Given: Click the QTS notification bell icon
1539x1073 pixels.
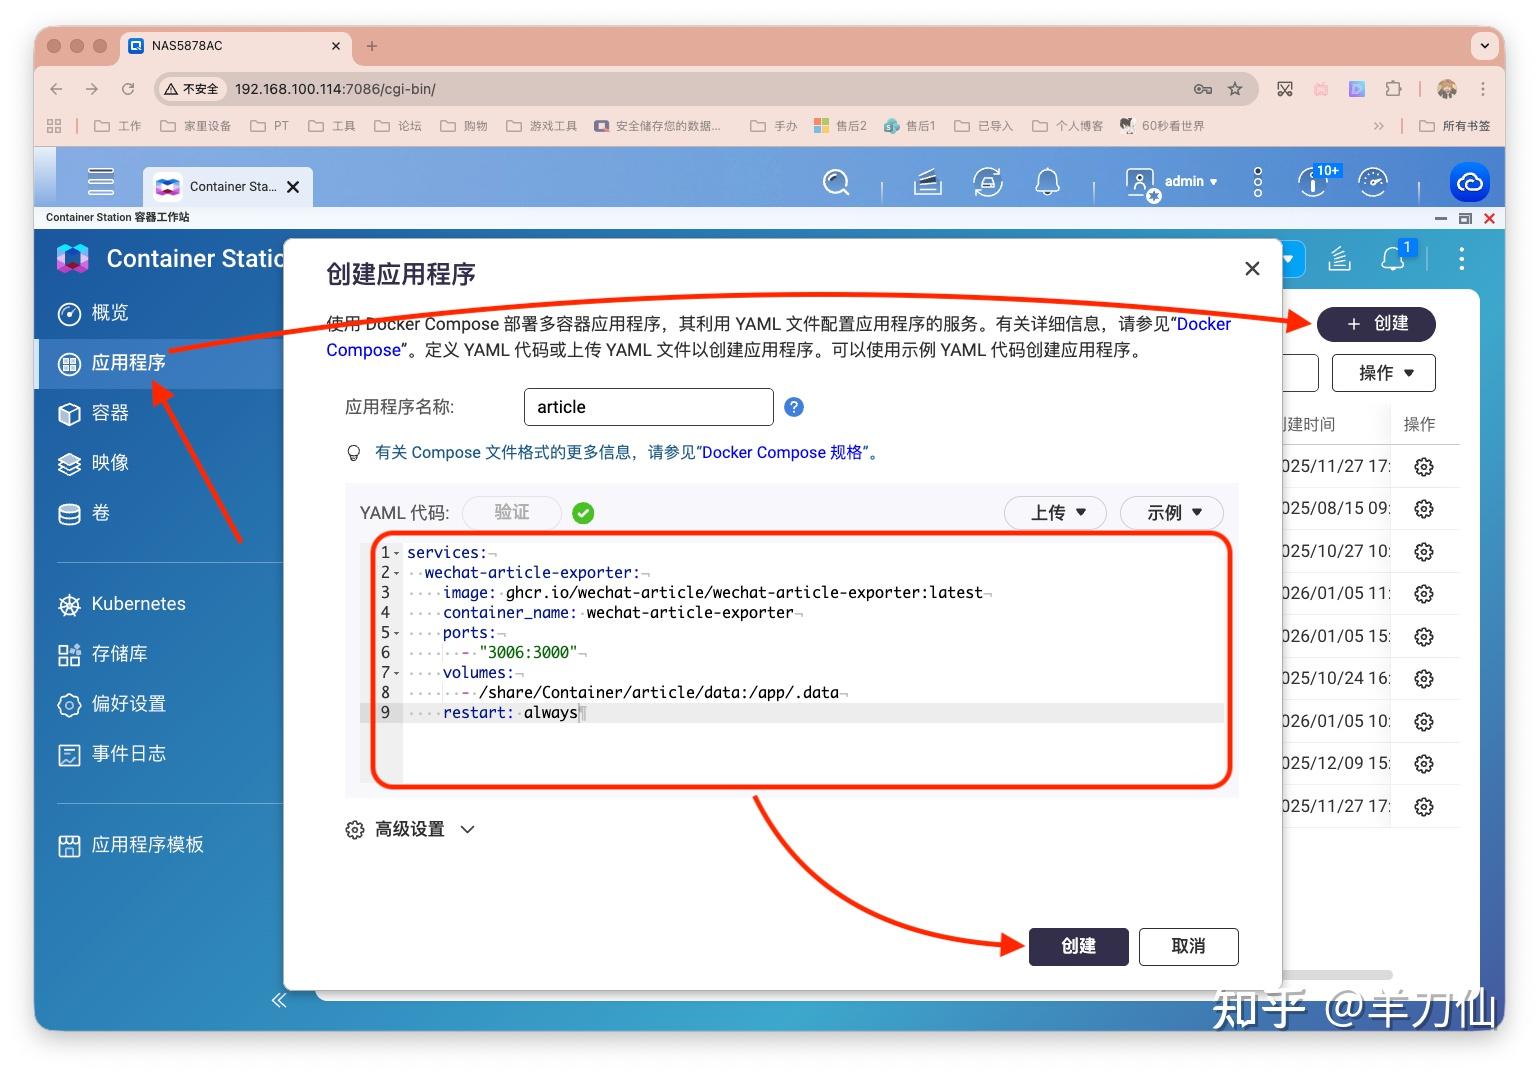Looking at the screenshot, I should (x=1047, y=182).
